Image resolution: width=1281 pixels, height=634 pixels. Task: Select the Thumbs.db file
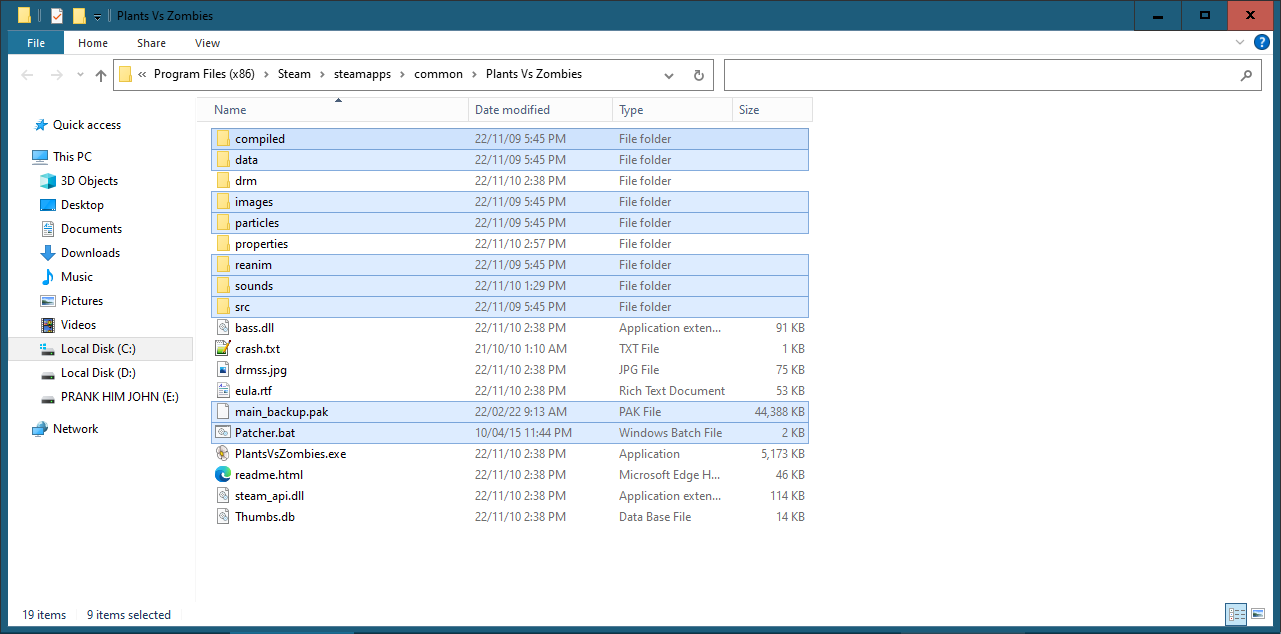[510, 517]
